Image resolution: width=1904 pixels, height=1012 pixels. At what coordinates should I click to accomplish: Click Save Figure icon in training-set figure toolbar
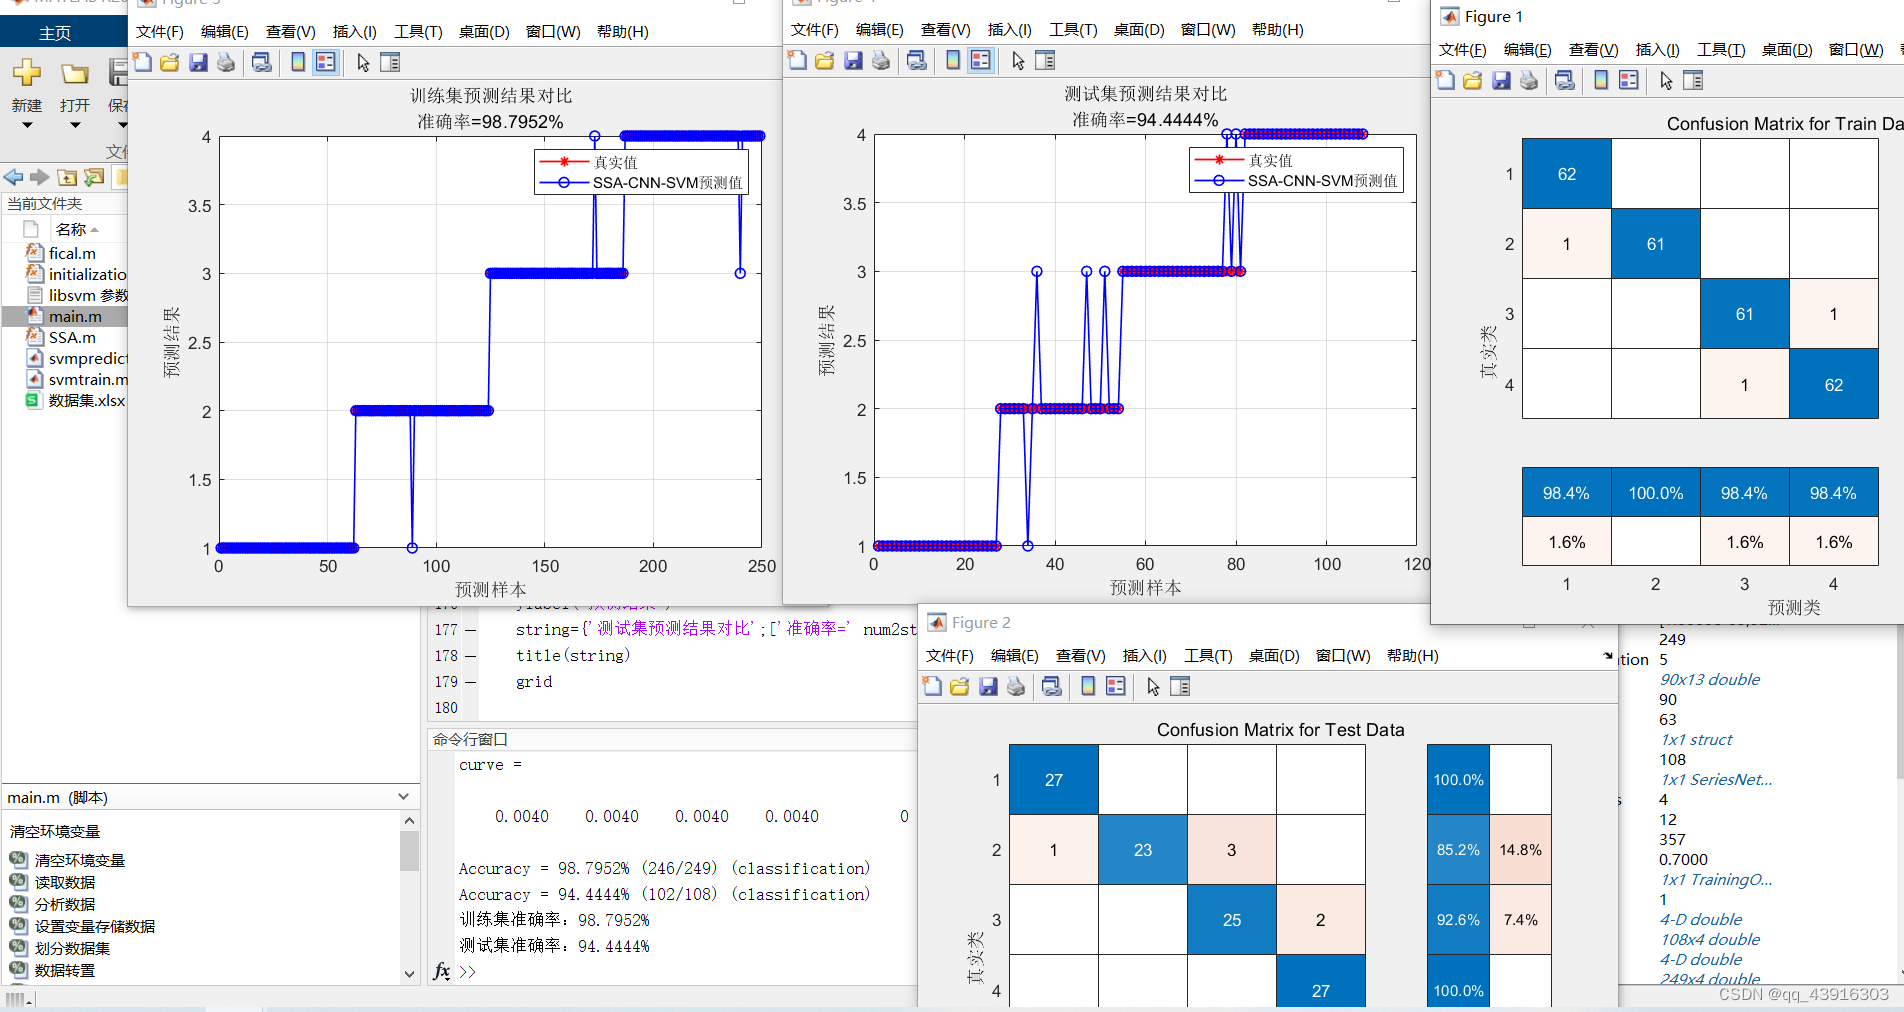pyautogui.click(x=198, y=62)
